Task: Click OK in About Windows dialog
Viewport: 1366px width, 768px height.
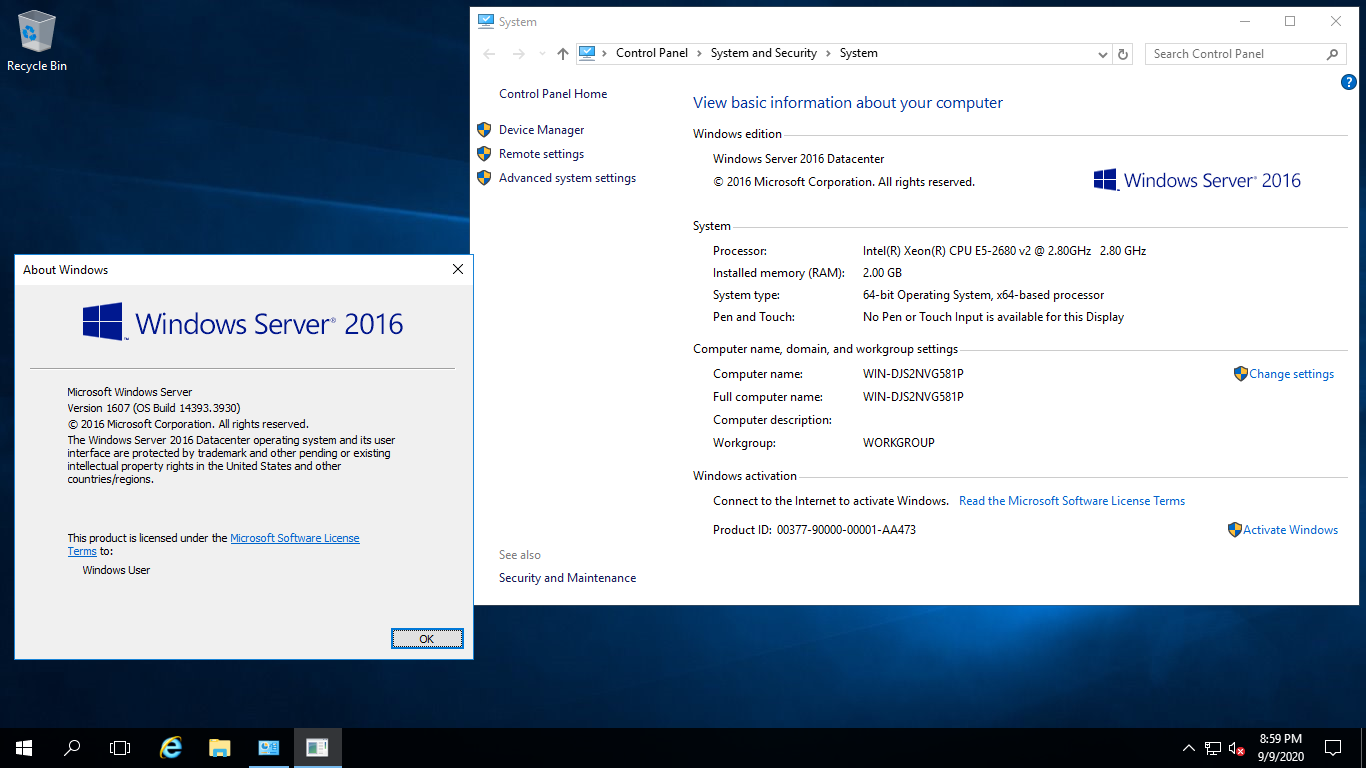Action: (x=427, y=639)
